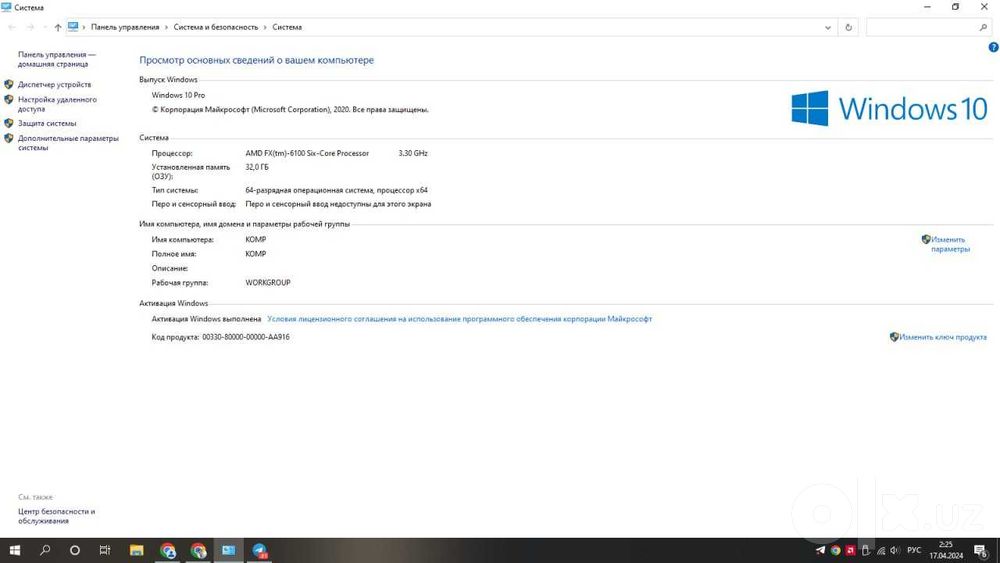Open advanced system parameters link

point(68,143)
